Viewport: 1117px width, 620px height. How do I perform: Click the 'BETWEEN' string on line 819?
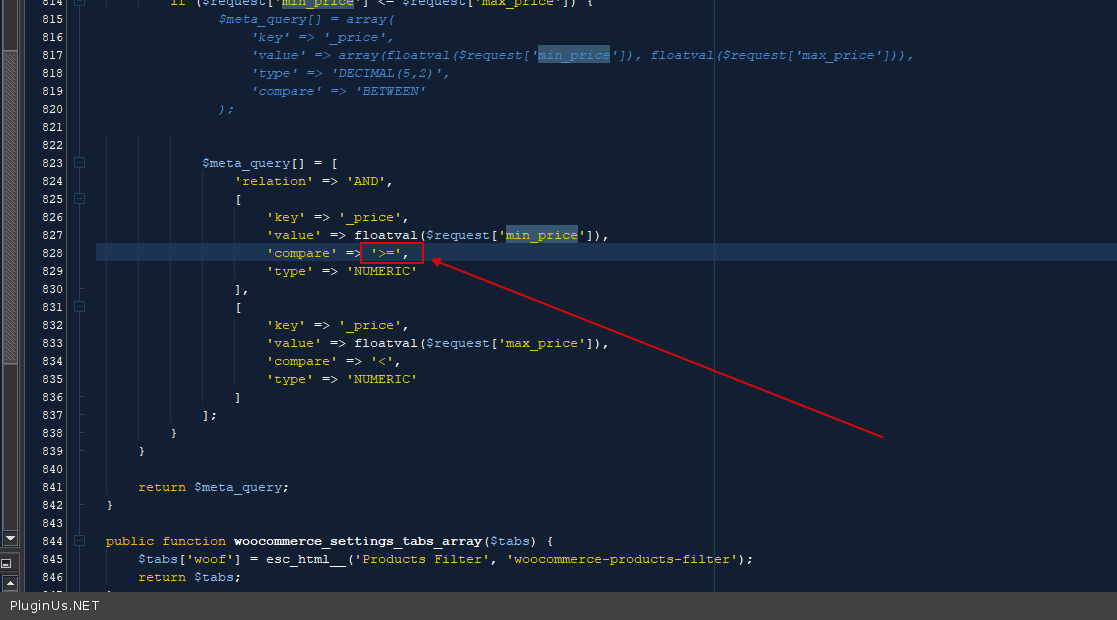tap(391, 91)
